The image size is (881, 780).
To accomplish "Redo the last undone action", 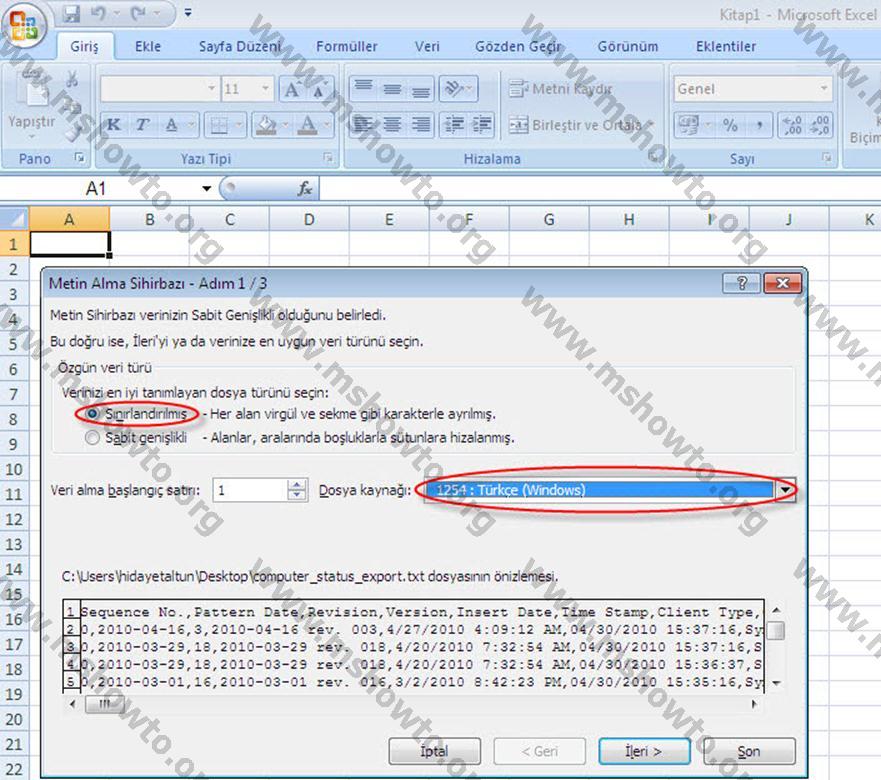I will 139,13.
